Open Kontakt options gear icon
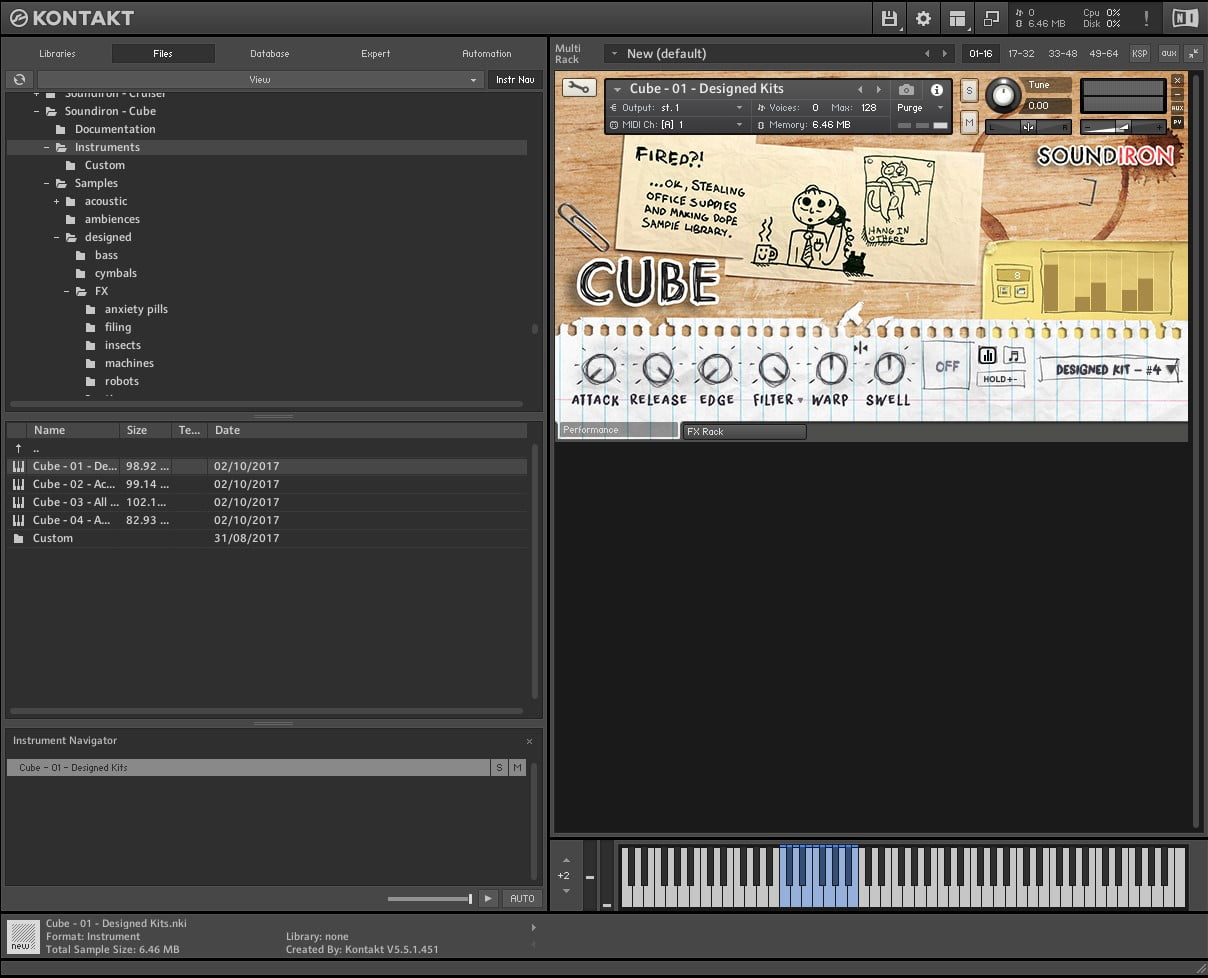1208x978 pixels. (923, 18)
